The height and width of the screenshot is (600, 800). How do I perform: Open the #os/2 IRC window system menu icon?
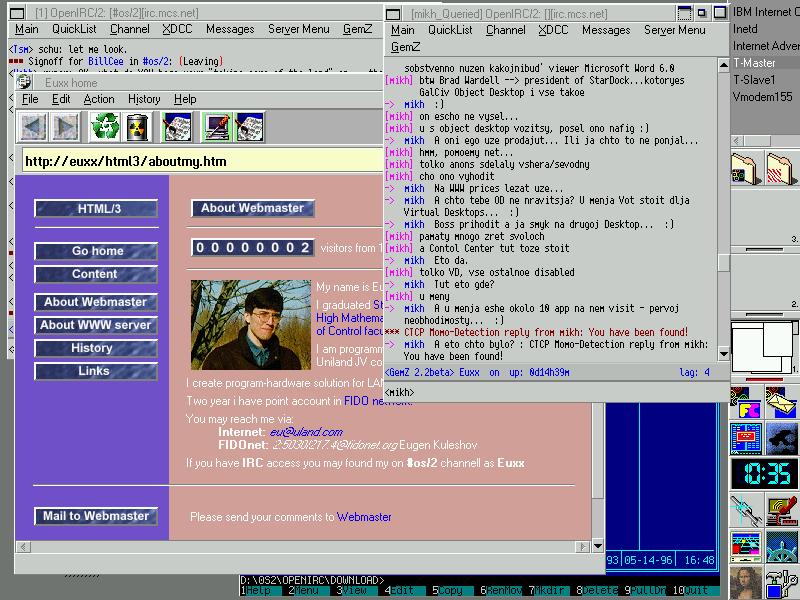pos(17,13)
